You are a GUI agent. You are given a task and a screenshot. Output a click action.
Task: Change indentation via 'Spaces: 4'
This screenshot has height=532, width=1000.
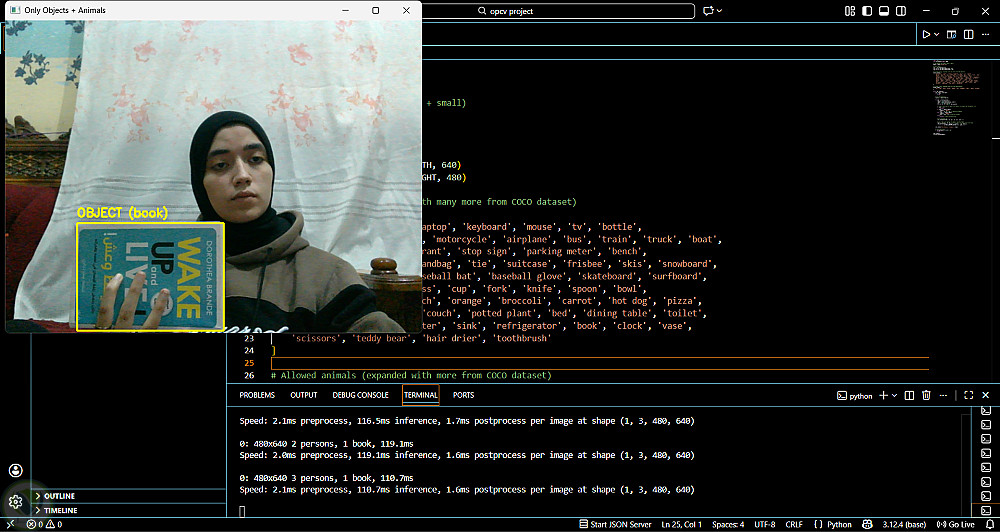pos(728,524)
